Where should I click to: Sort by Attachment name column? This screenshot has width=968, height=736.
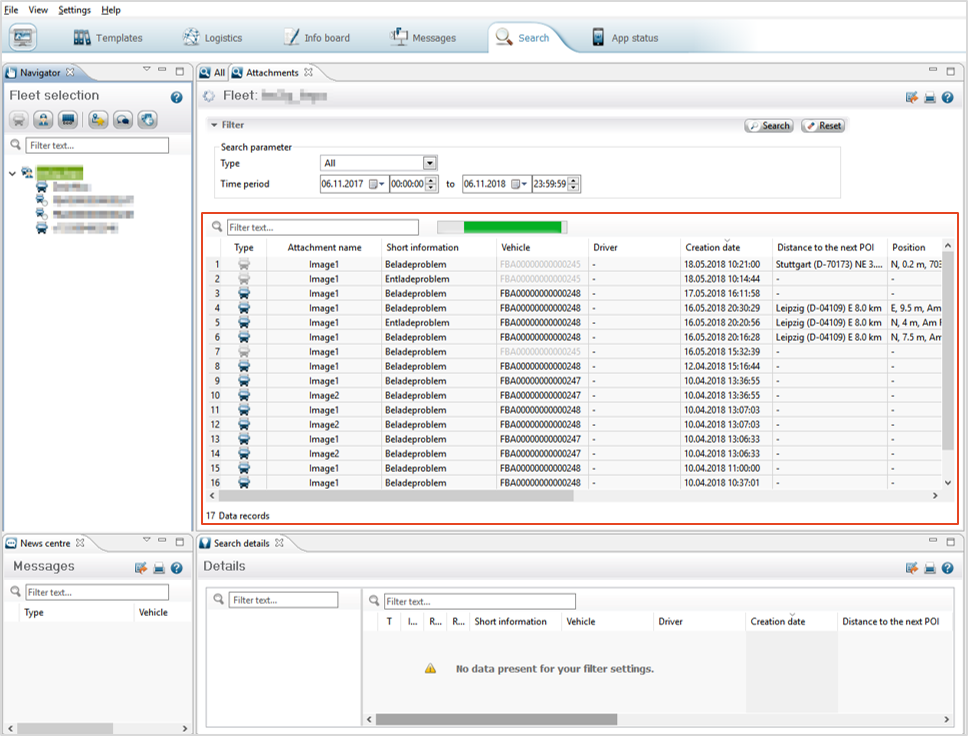coord(324,248)
